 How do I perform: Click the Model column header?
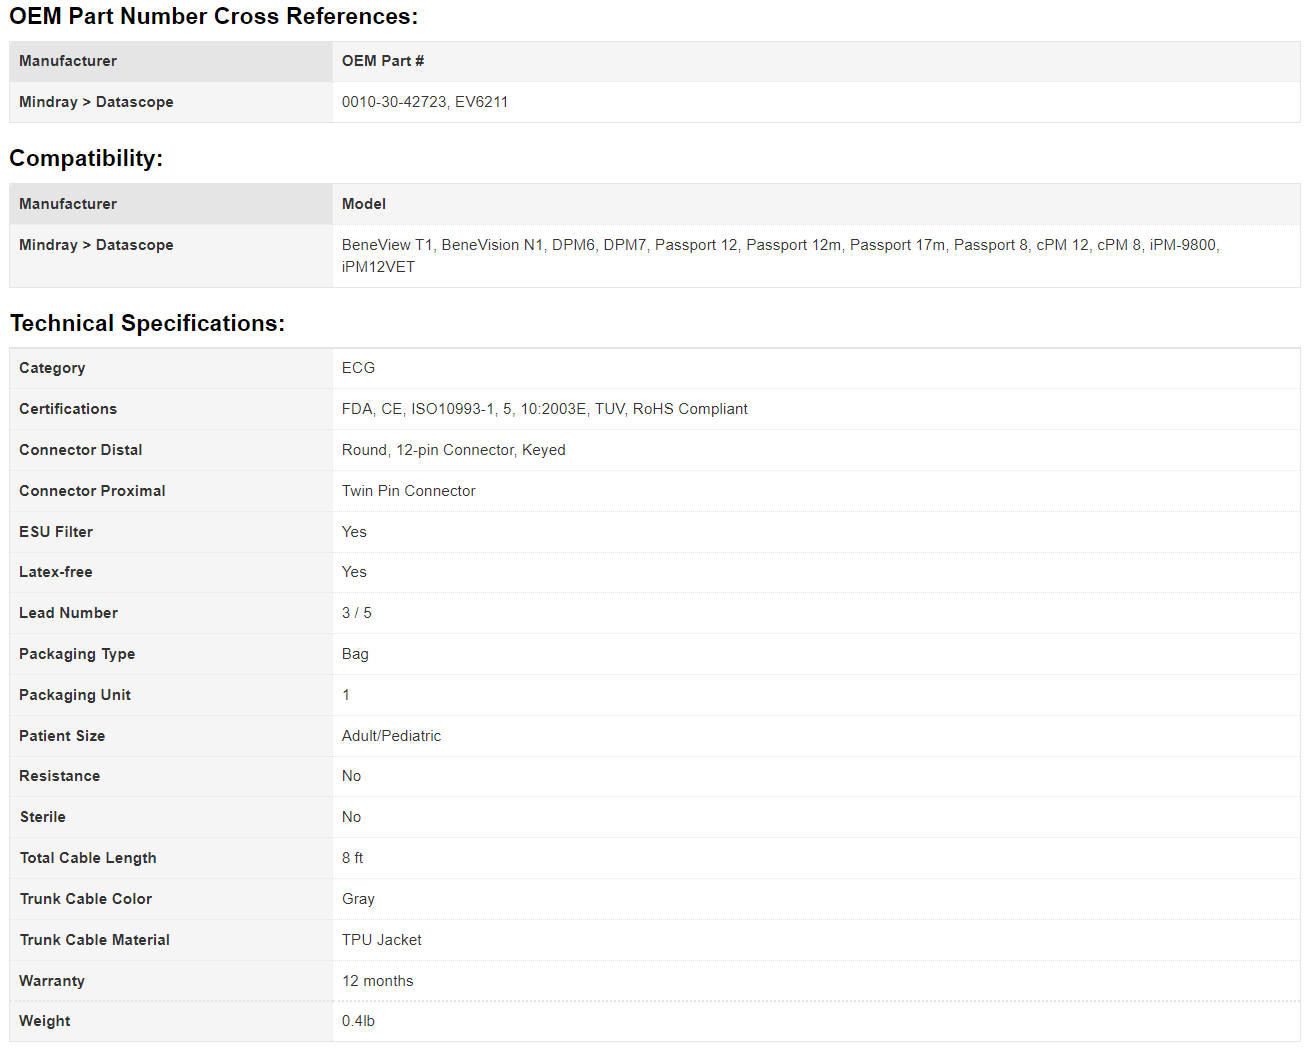click(364, 204)
